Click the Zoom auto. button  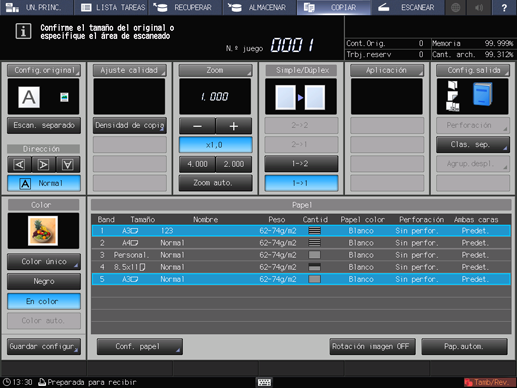pyautogui.click(x=215, y=183)
